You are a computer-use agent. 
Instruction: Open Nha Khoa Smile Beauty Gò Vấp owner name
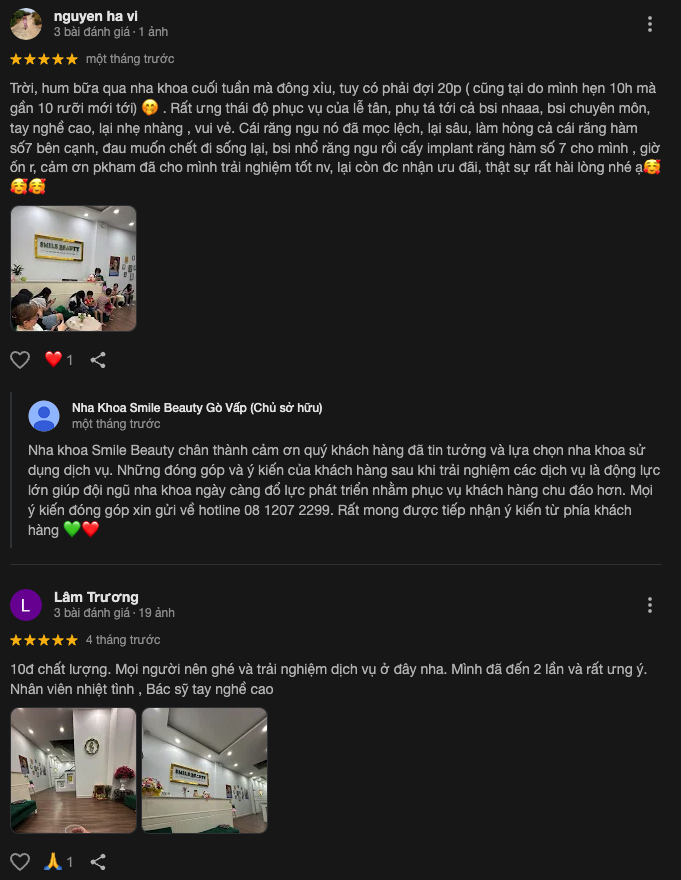pyautogui.click(x=197, y=407)
